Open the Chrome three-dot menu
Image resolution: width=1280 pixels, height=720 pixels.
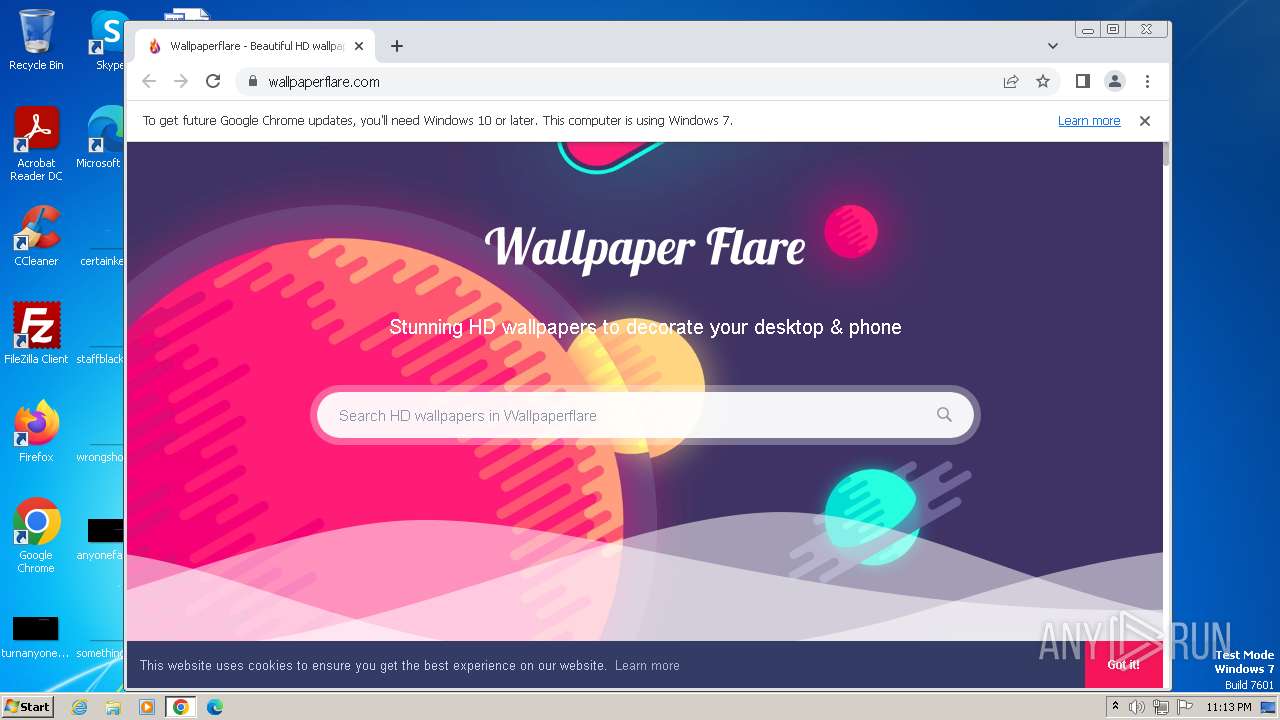coord(1147,81)
